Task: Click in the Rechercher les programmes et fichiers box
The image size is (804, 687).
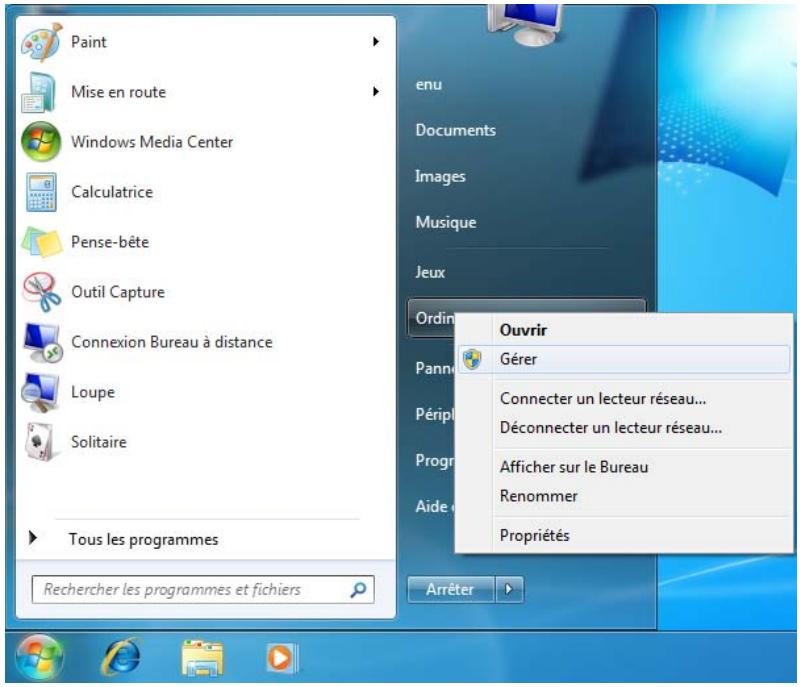Action: point(203,590)
